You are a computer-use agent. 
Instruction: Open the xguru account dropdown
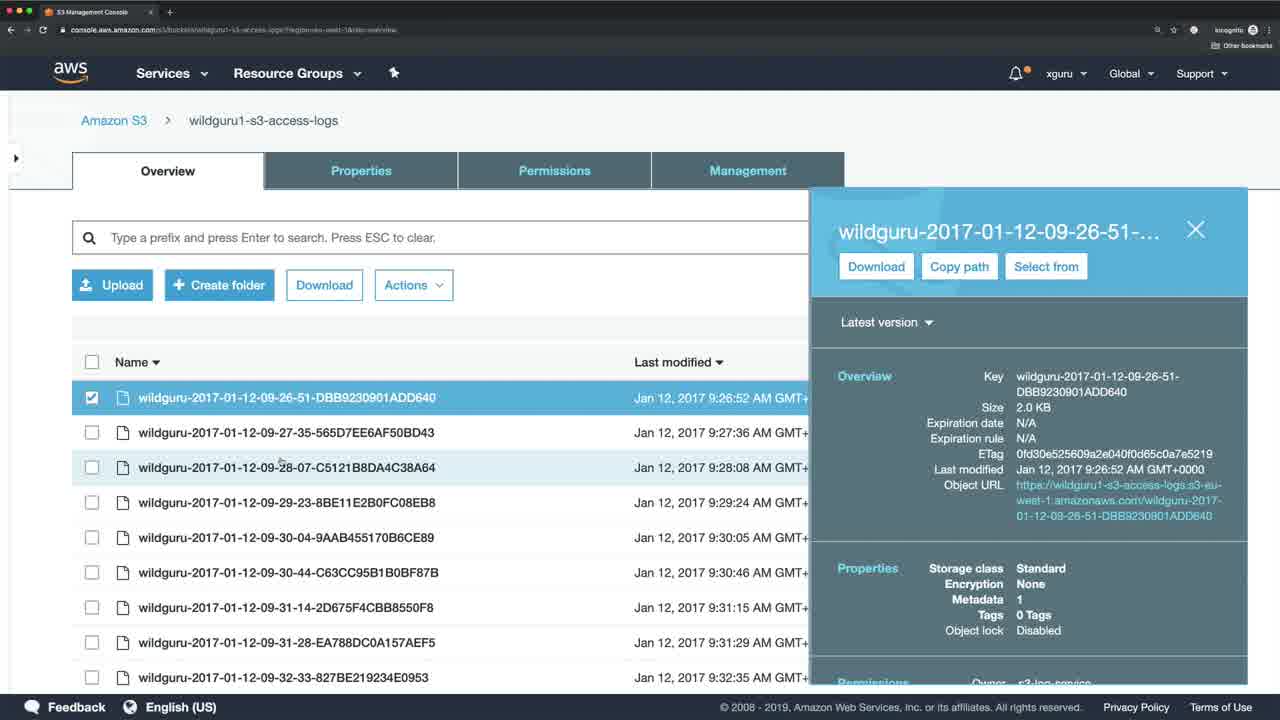[x=1066, y=74]
